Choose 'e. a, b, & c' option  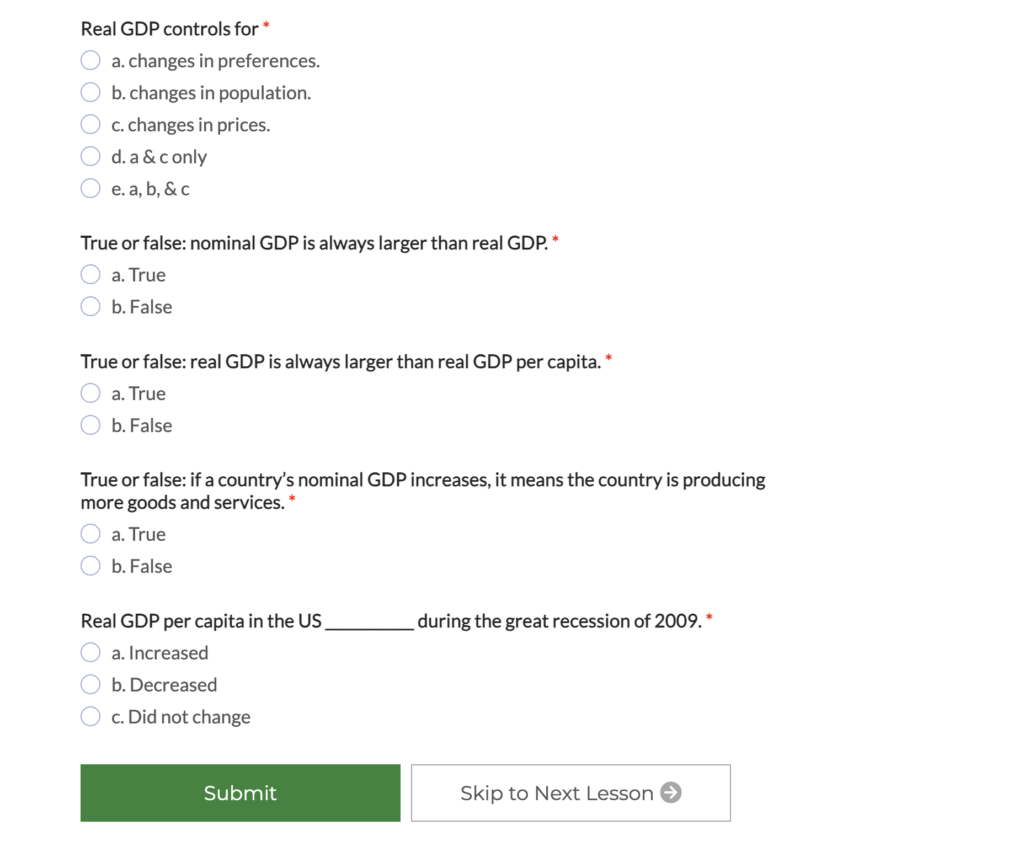(x=91, y=189)
